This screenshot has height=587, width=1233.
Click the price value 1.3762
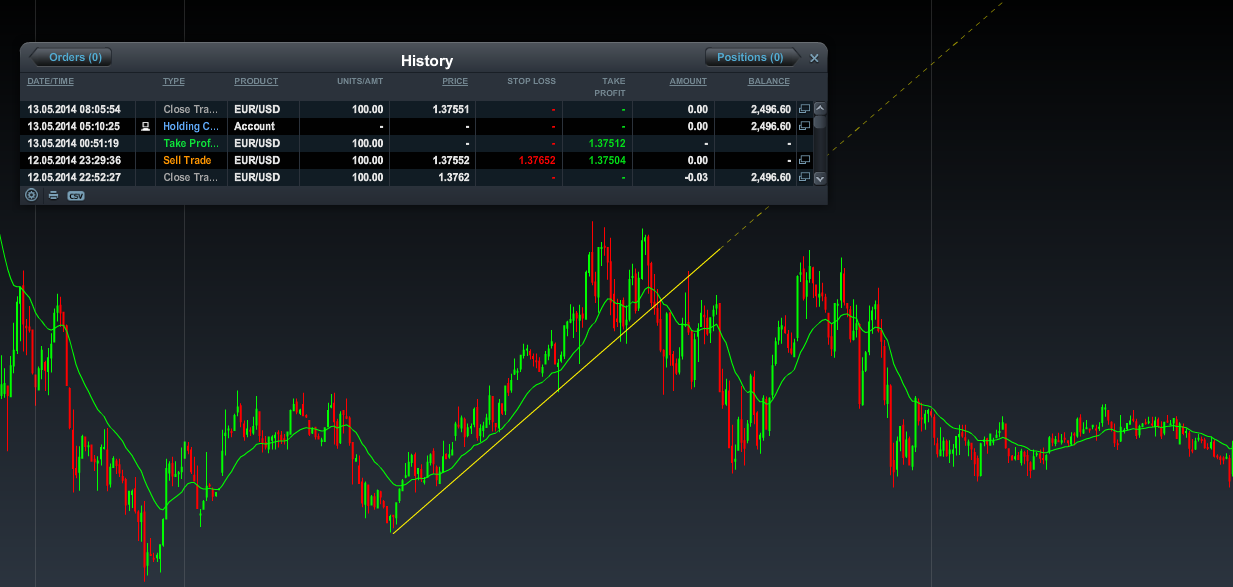454,177
